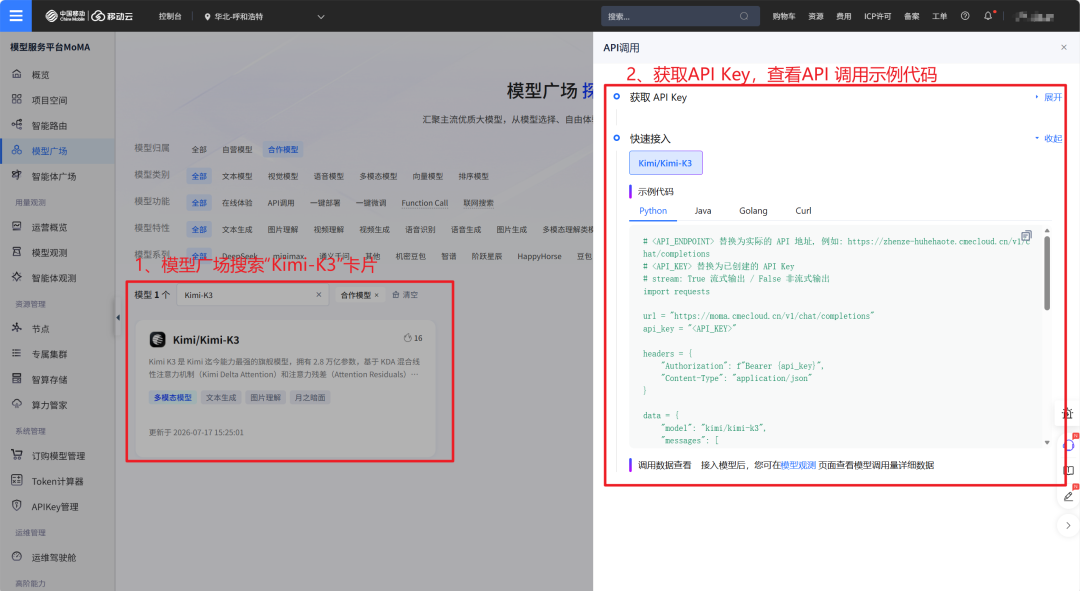
Task: Open 费用 in the top header
Action: click(844, 17)
